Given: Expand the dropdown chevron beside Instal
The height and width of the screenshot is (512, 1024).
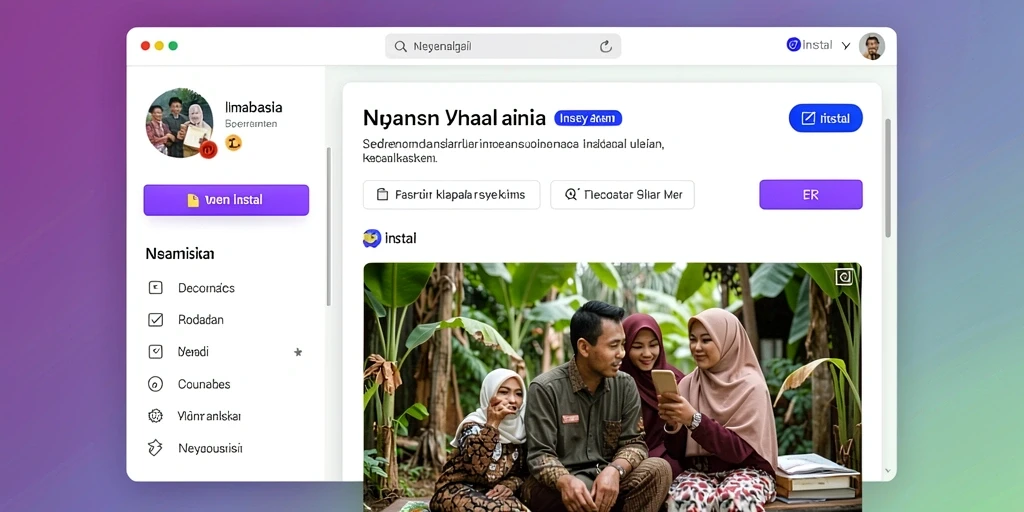Looking at the screenshot, I should [846, 46].
